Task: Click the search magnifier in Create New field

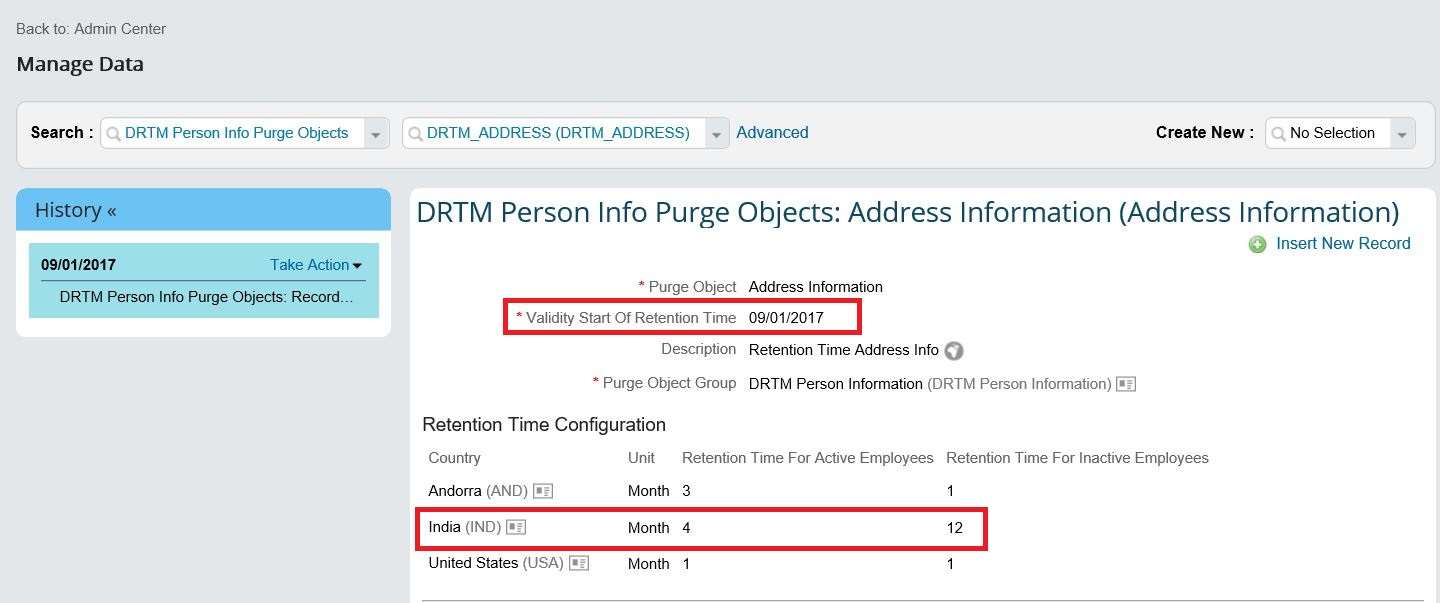Action: (x=1278, y=133)
